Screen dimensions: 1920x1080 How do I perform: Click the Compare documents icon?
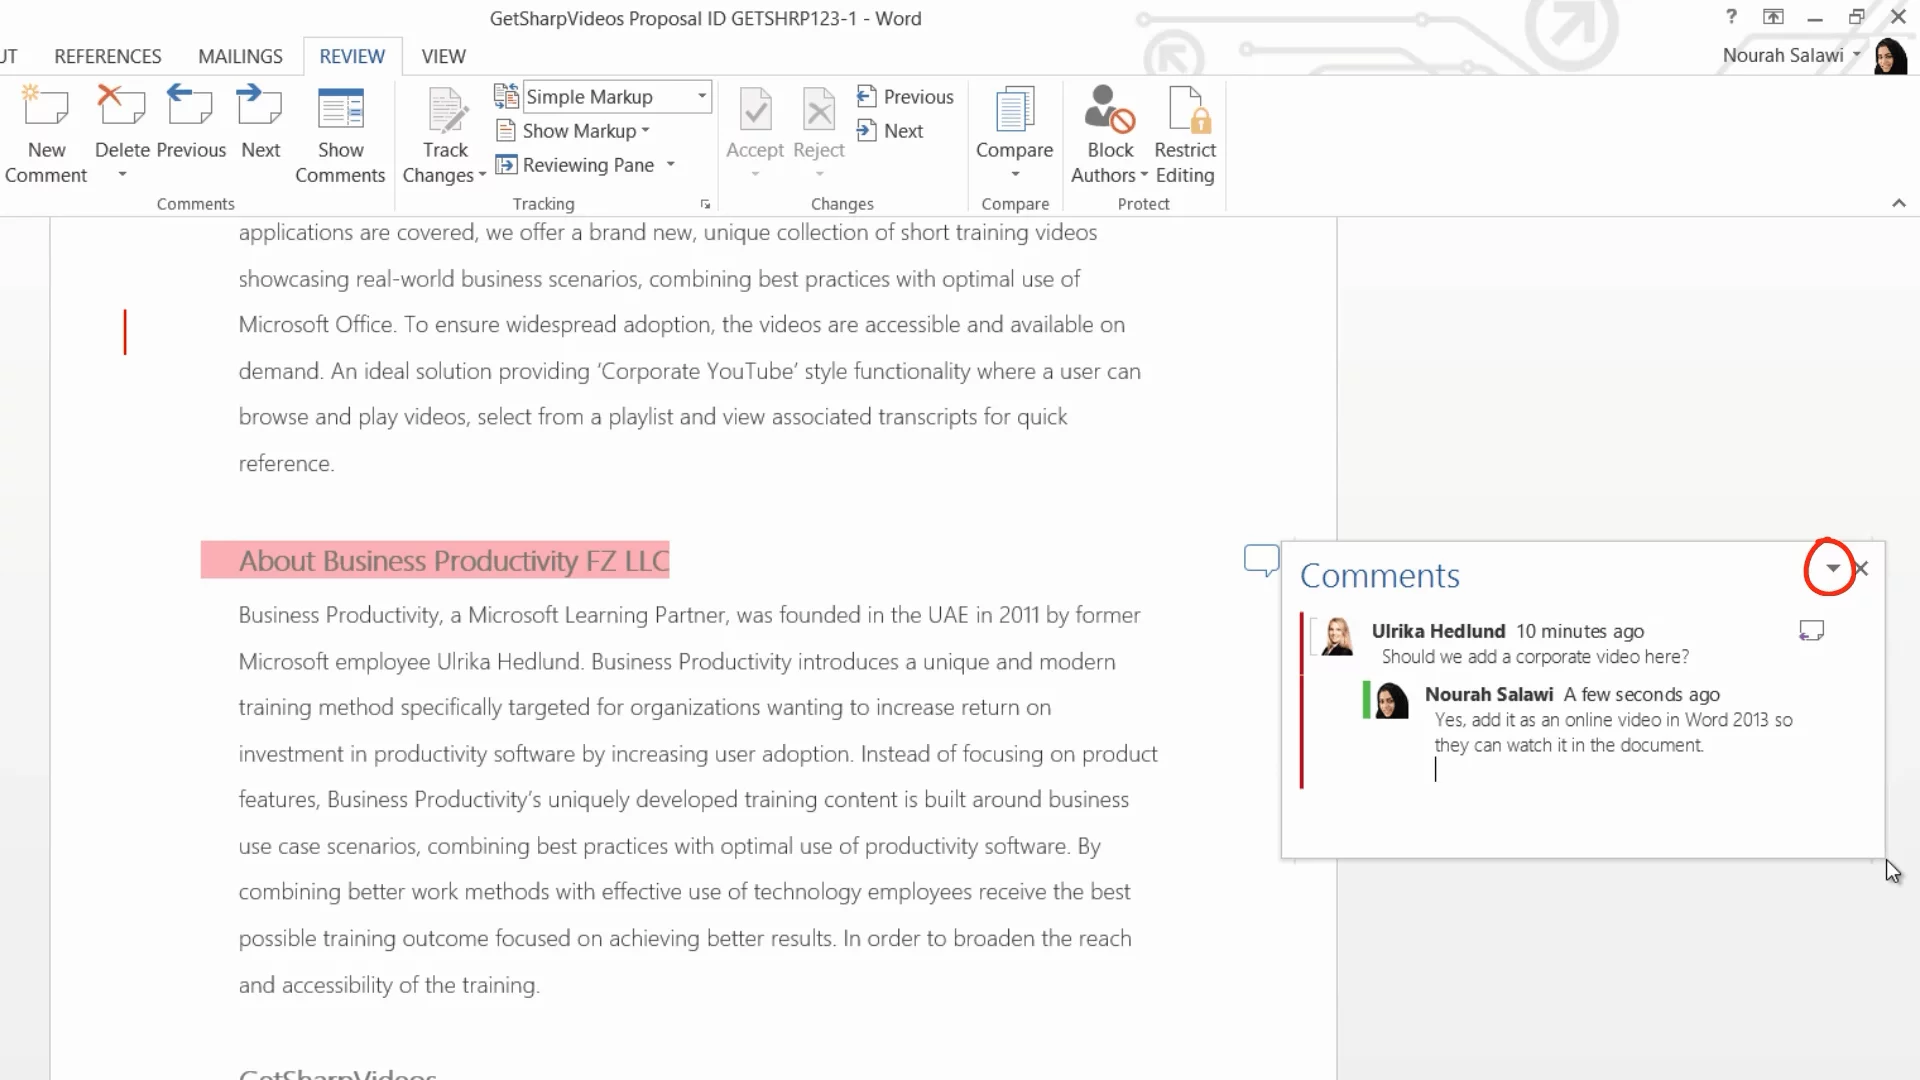click(1014, 110)
